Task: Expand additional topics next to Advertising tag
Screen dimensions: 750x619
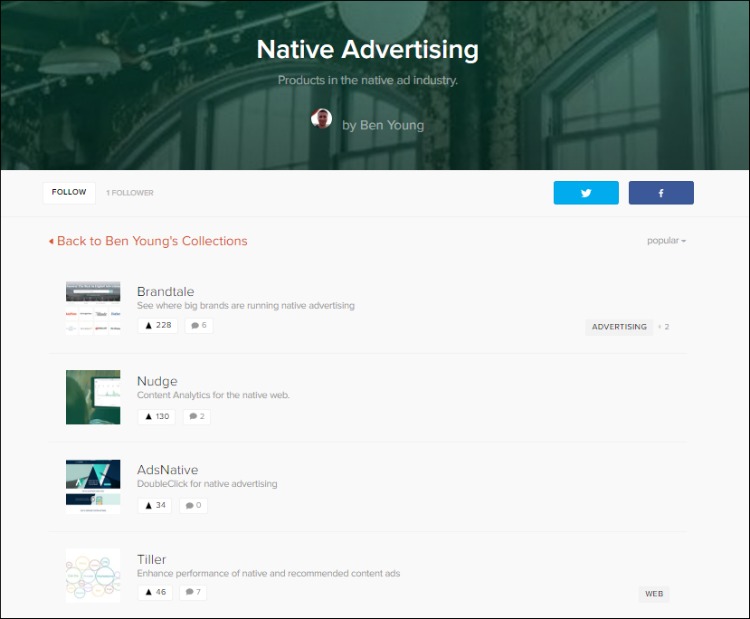Action: 665,327
